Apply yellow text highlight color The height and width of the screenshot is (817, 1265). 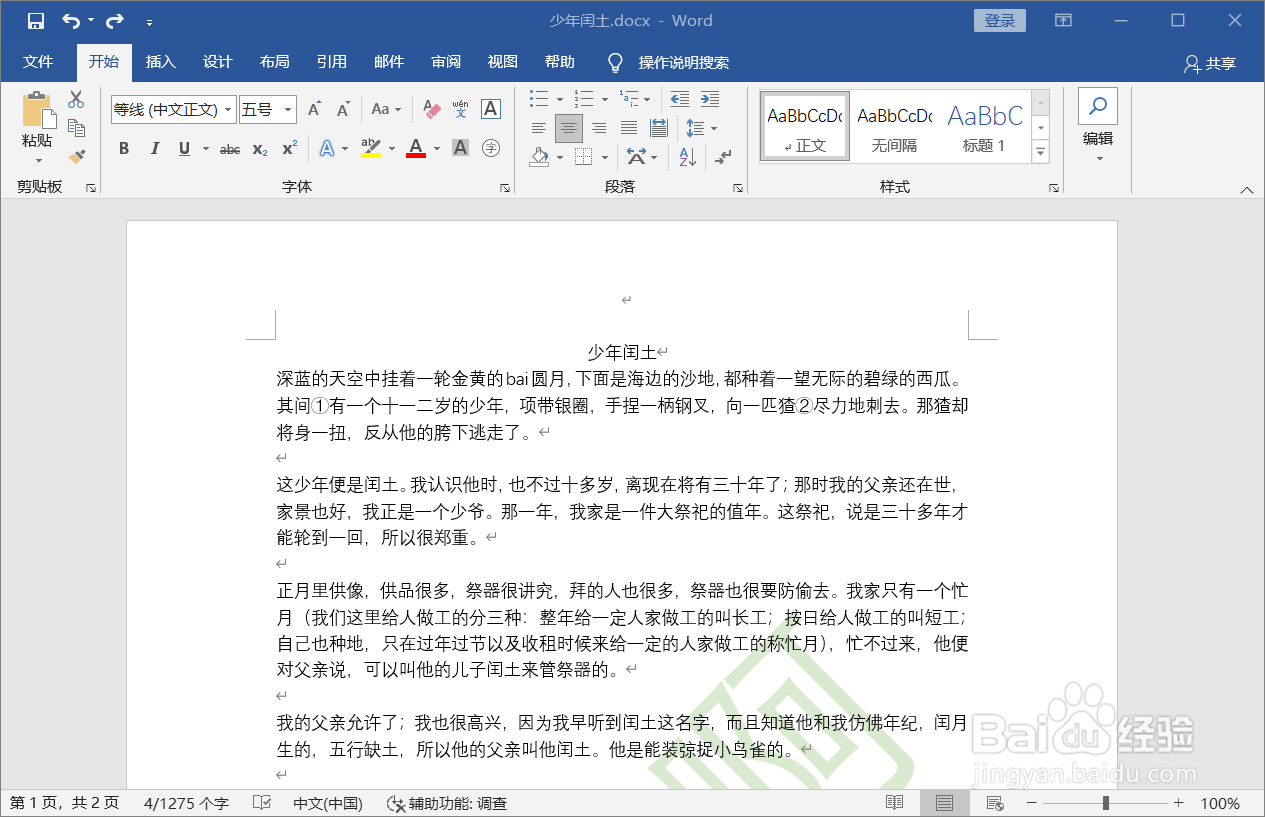(371, 149)
